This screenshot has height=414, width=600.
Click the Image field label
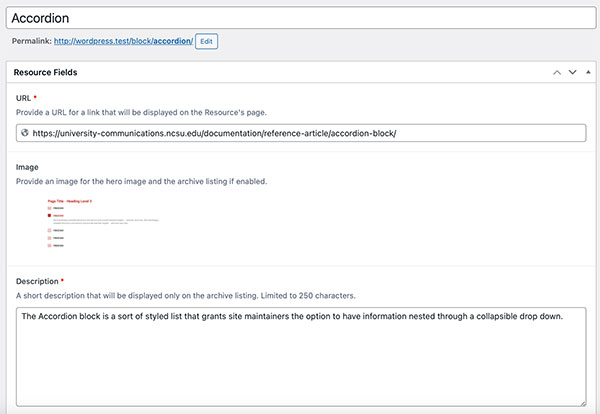click(27, 167)
